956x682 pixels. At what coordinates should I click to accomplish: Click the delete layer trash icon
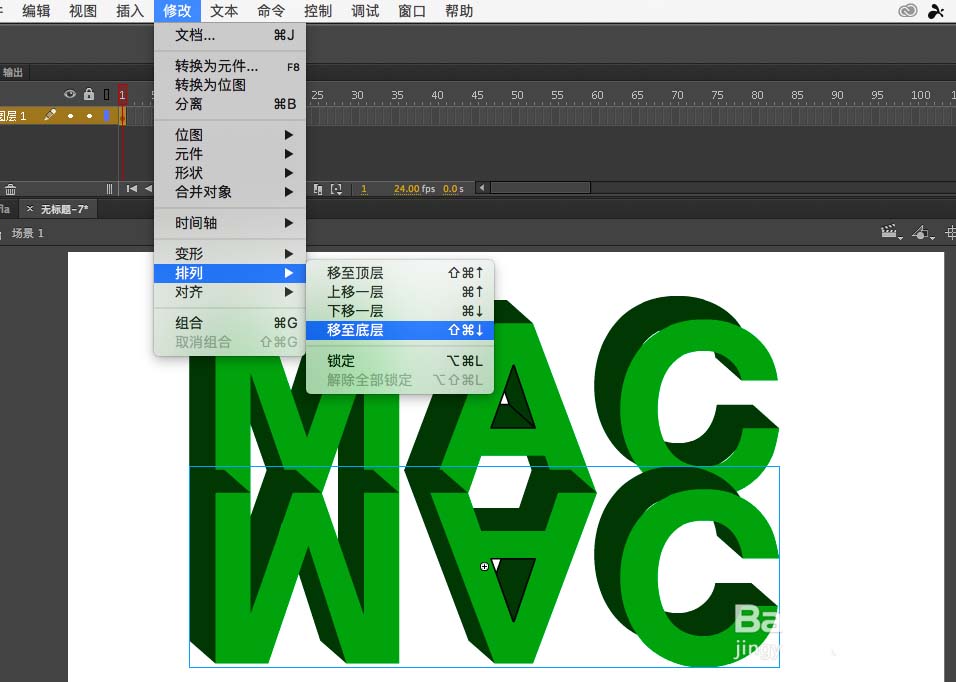10,189
